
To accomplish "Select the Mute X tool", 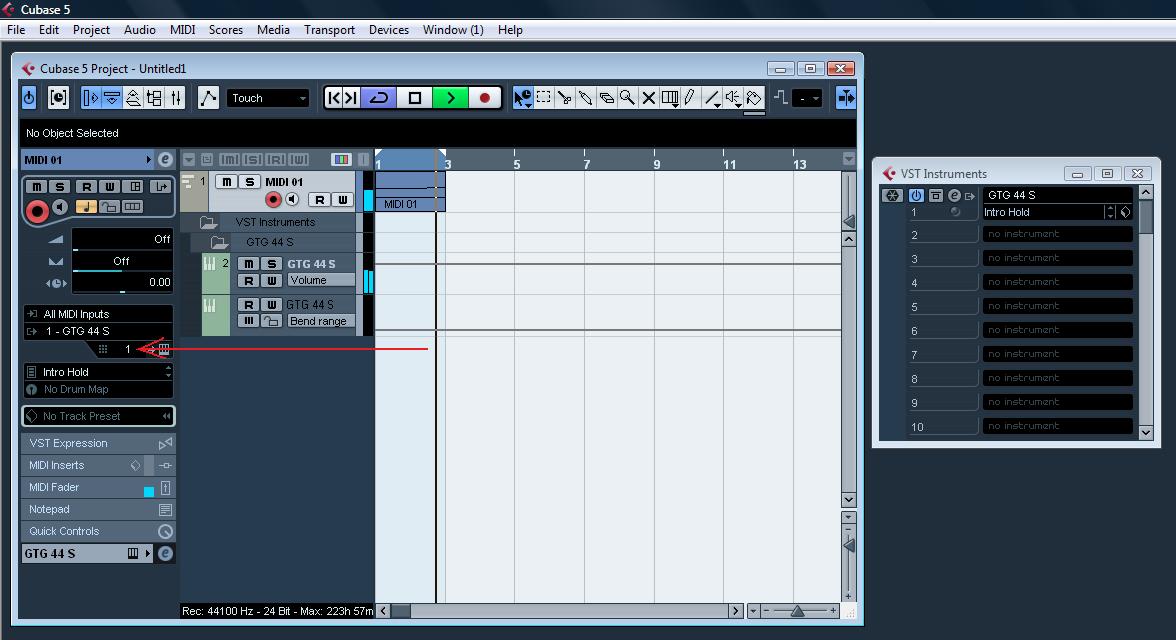I will click(x=648, y=98).
